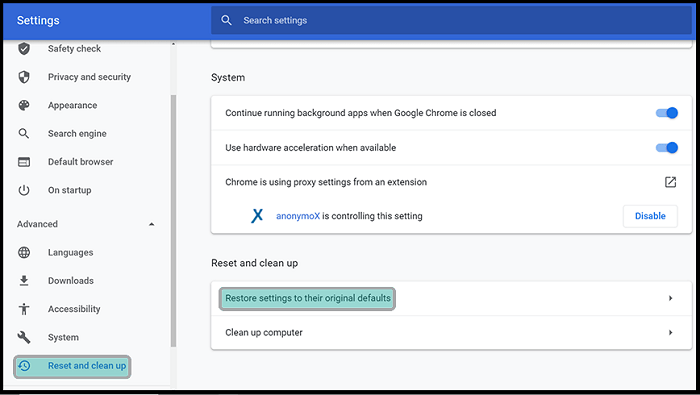The width and height of the screenshot is (700, 395).
Task: Toggle hardware acceleration when available
Action: pyautogui.click(x=667, y=148)
